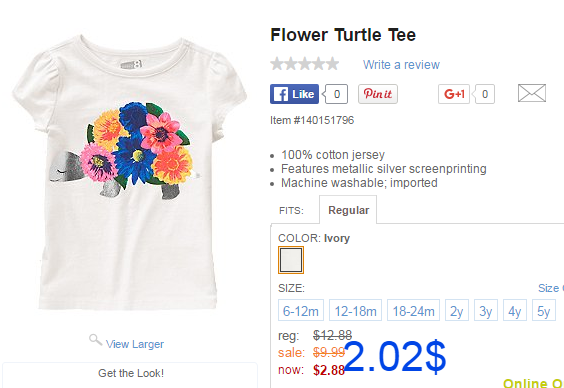Screen dimensions: 564x388
Task: Click the Pin it Pinterest button
Action: click(378, 94)
